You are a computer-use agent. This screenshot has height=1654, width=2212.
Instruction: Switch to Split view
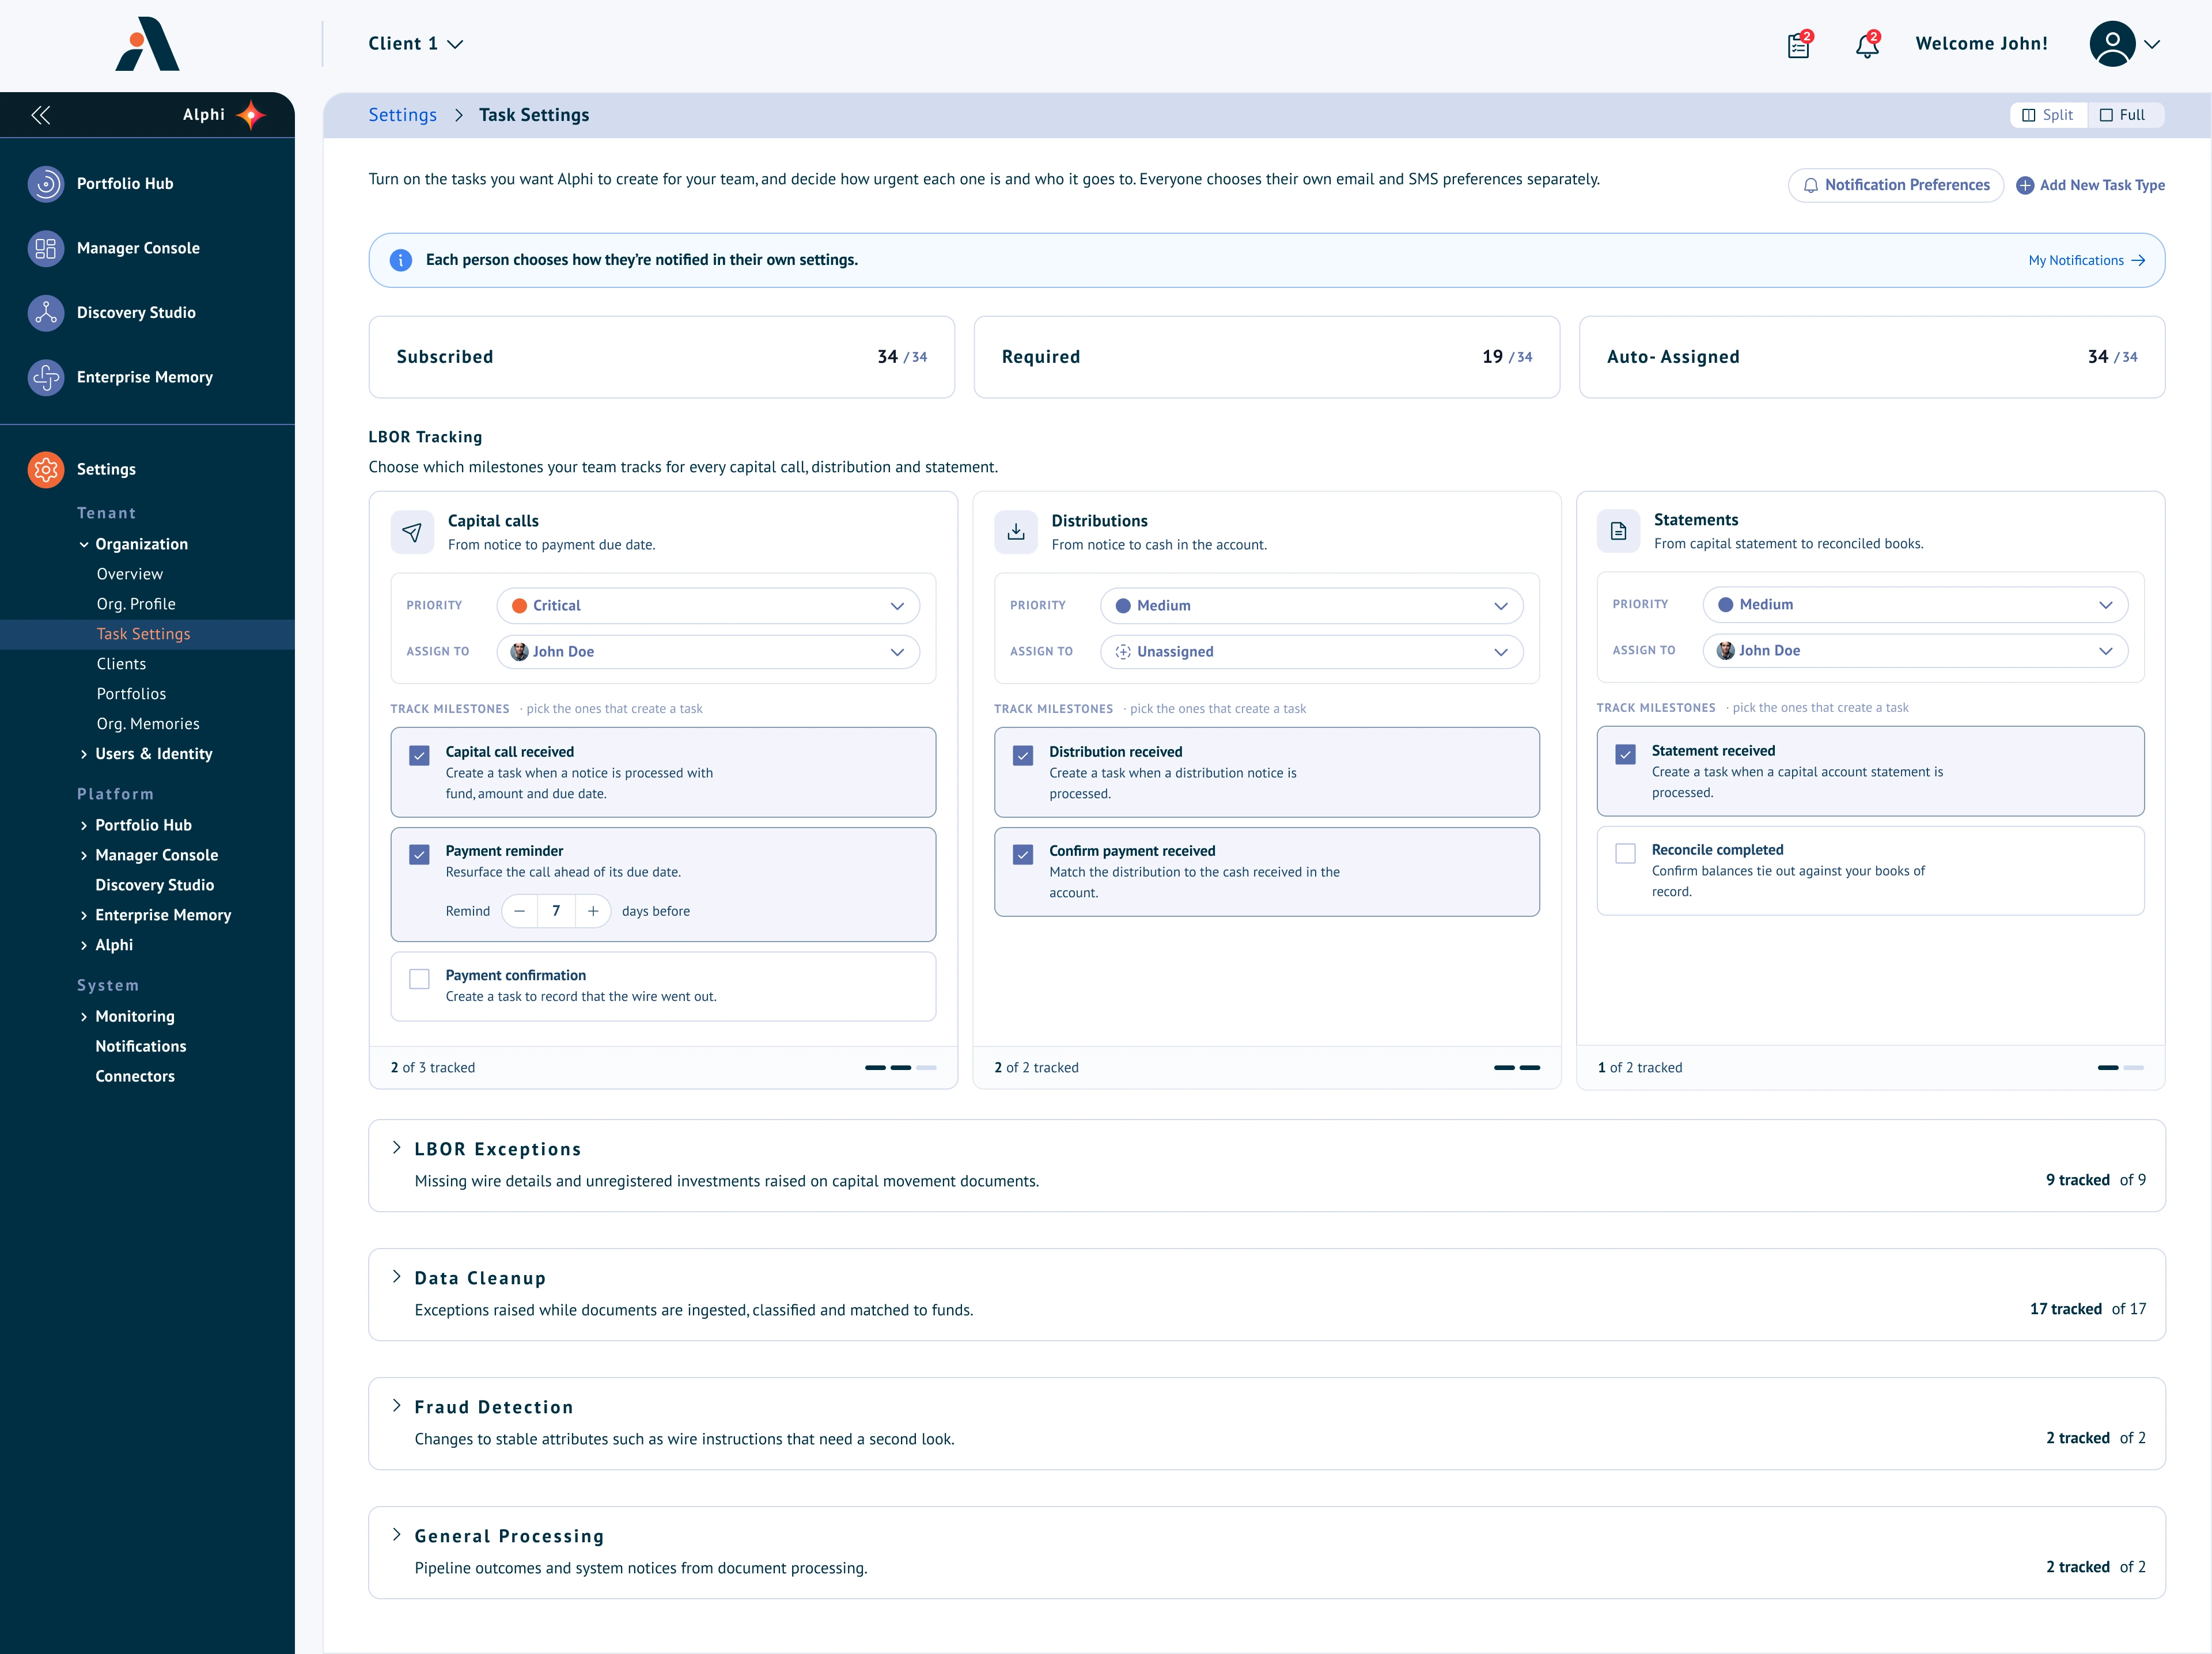[2048, 115]
